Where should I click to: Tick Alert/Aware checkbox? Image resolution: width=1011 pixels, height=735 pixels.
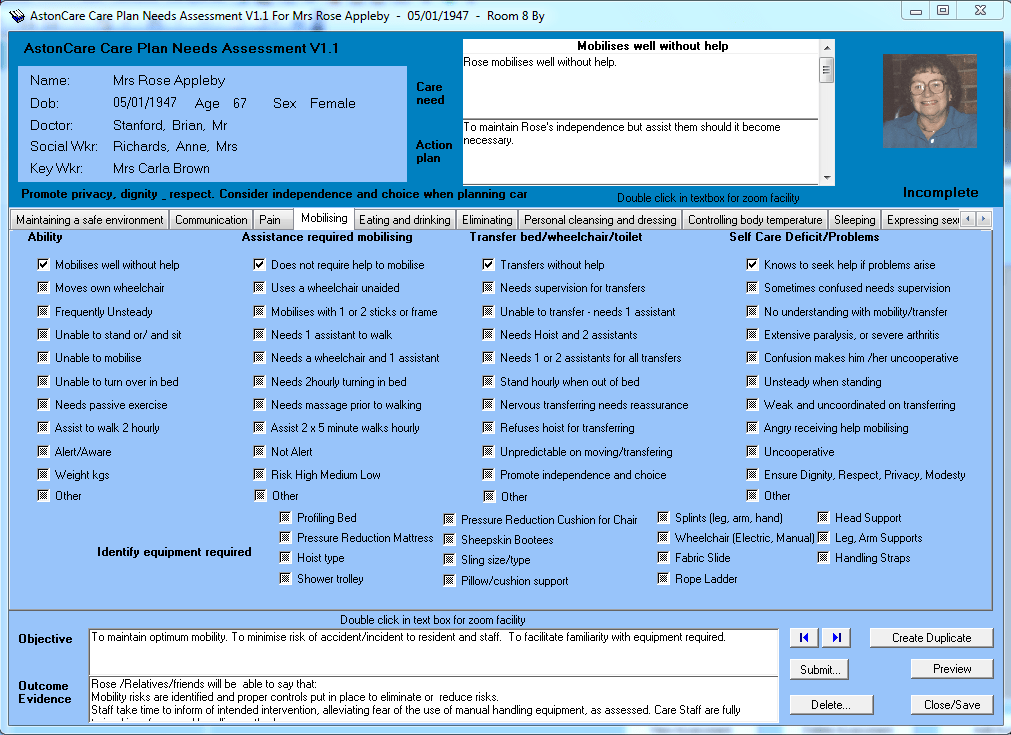(43, 451)
